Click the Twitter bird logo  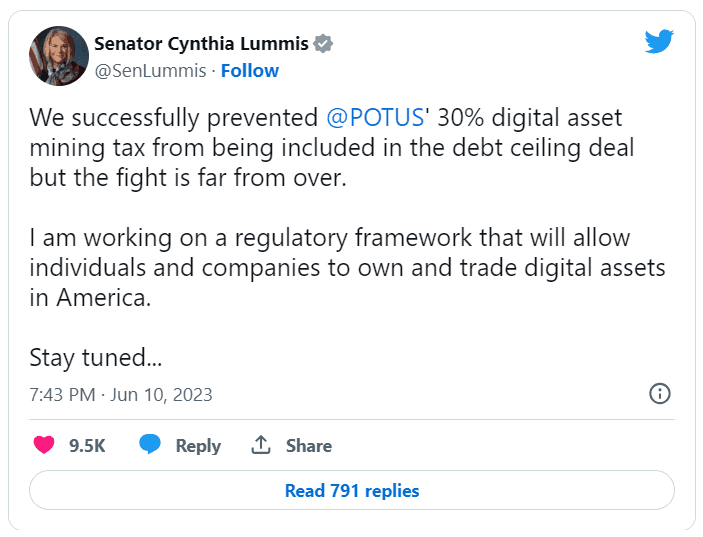coord(659,41)
